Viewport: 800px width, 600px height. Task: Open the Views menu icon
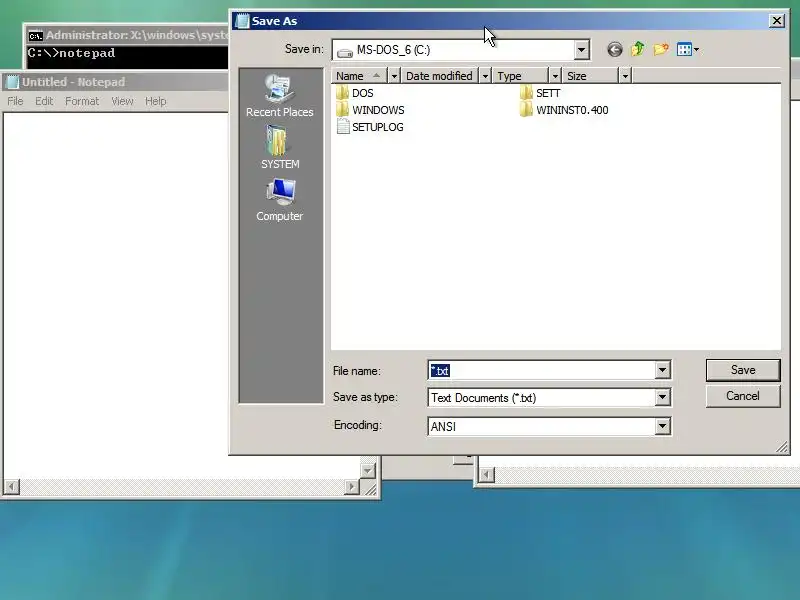point(687,49)
